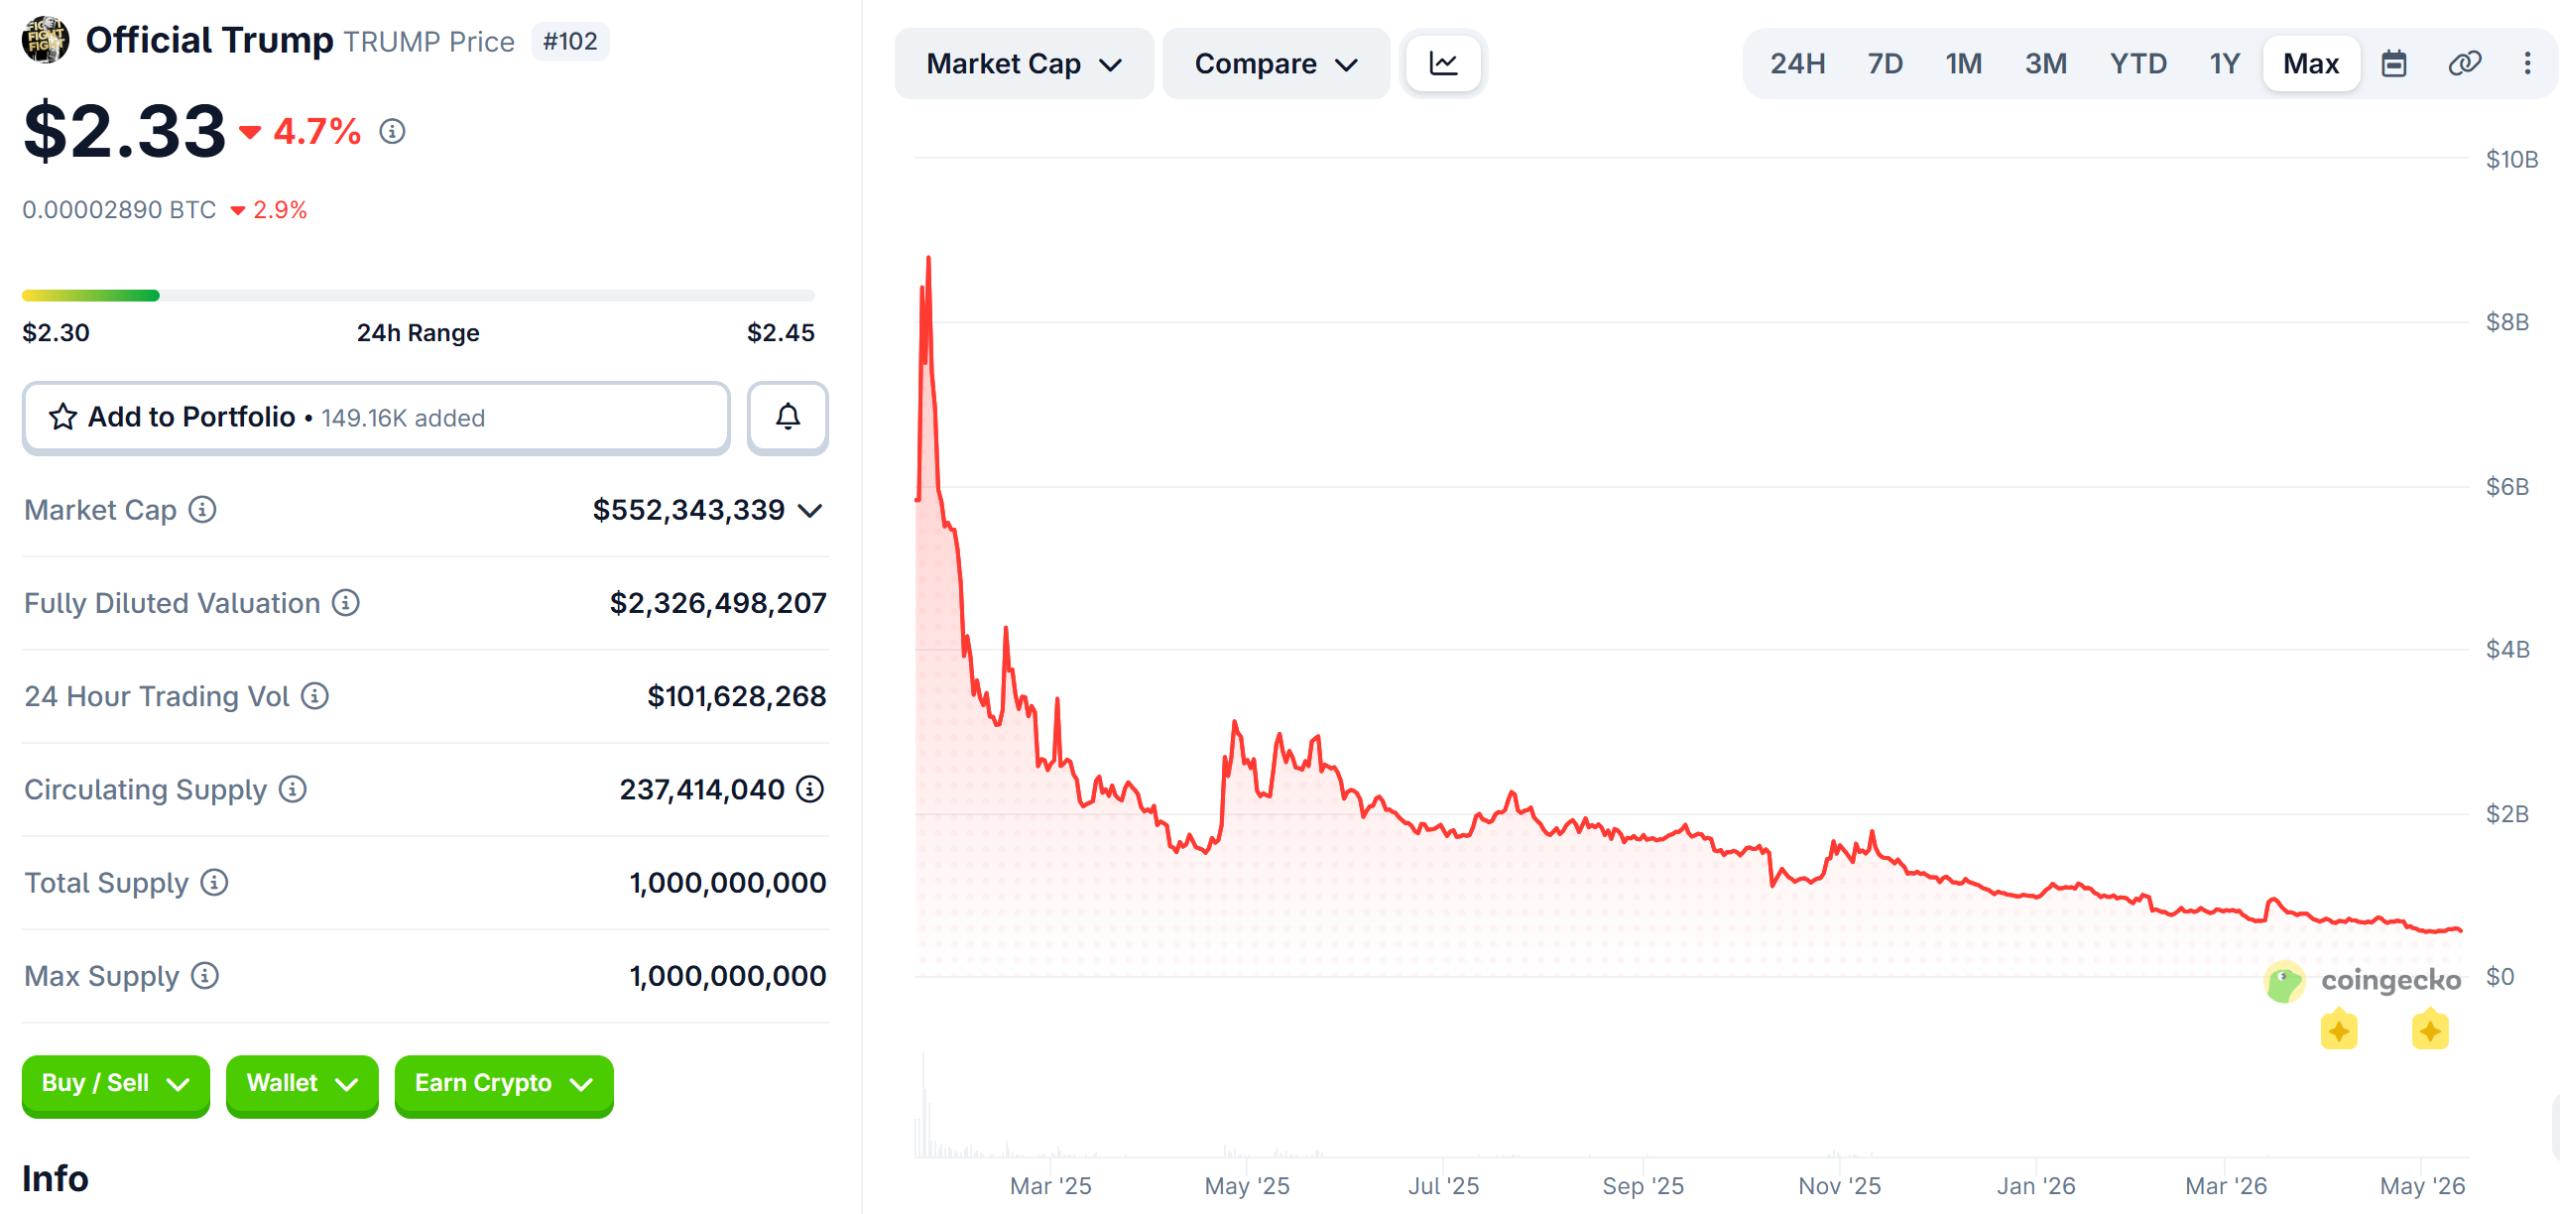Click the Total Supply value 1,000,000,000
Screen dimensions: 2560x1214
tap(728, 882)
